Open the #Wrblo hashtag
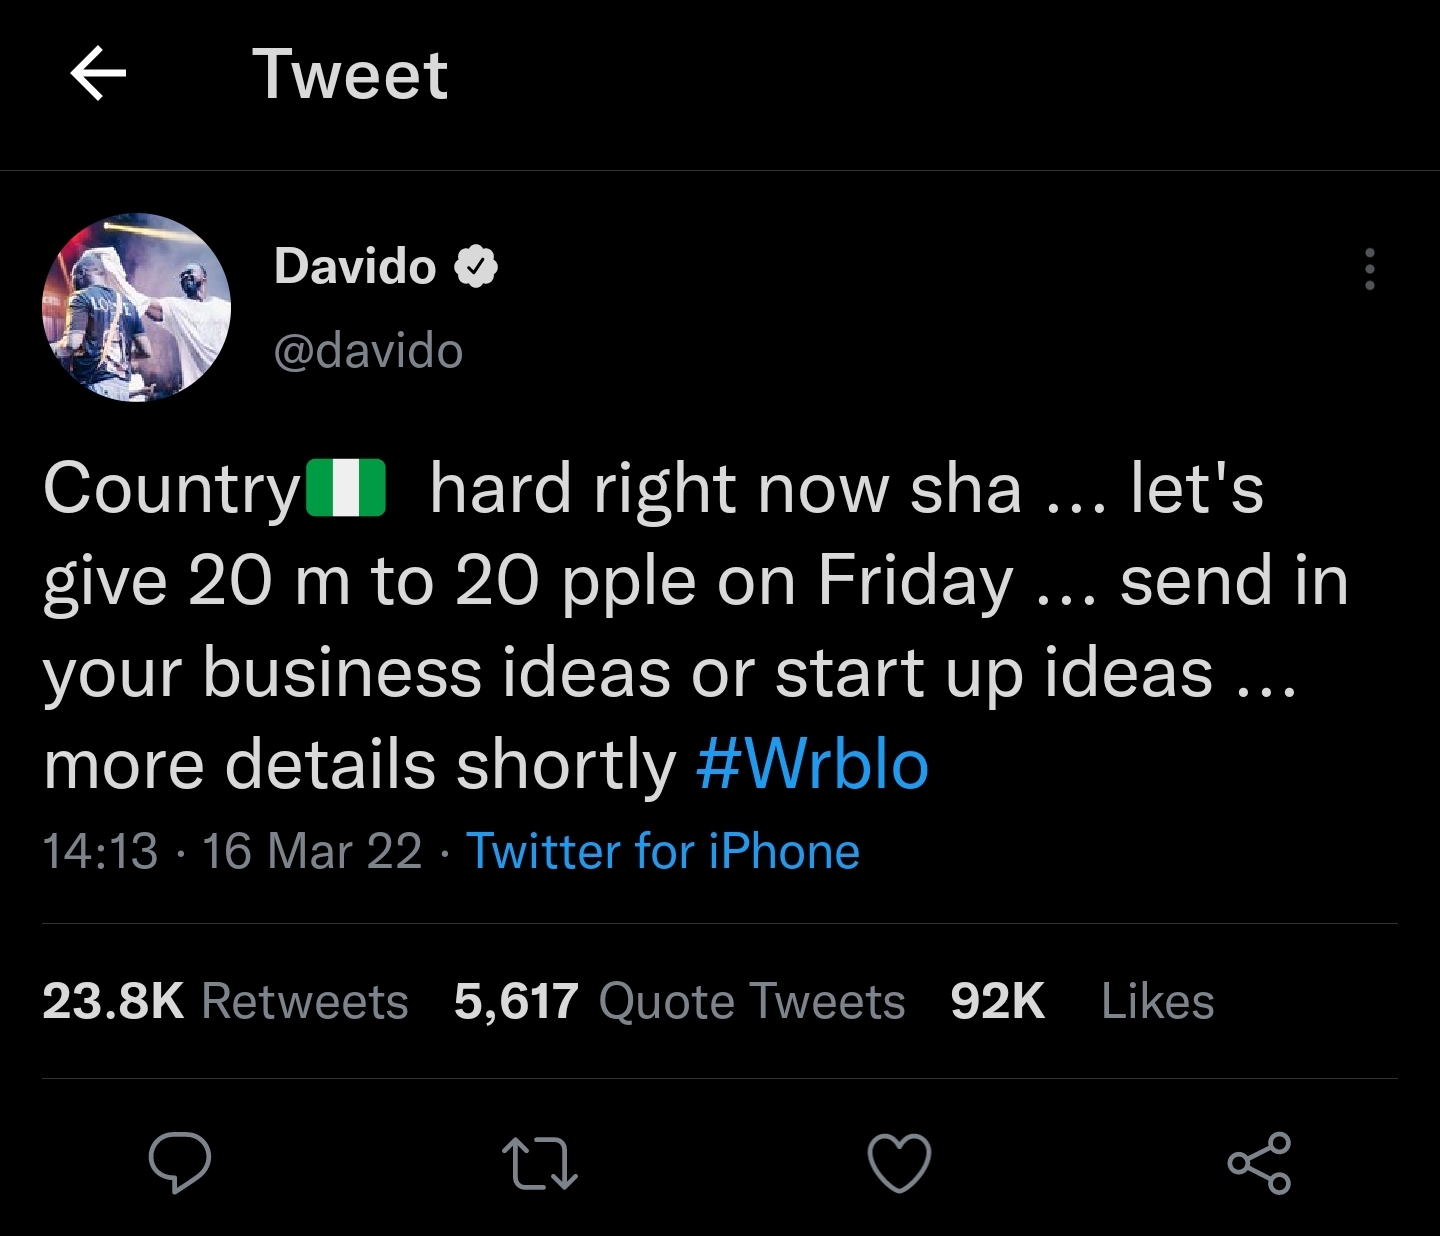Screen dimensions: 1440x1236 coord(812,765)
